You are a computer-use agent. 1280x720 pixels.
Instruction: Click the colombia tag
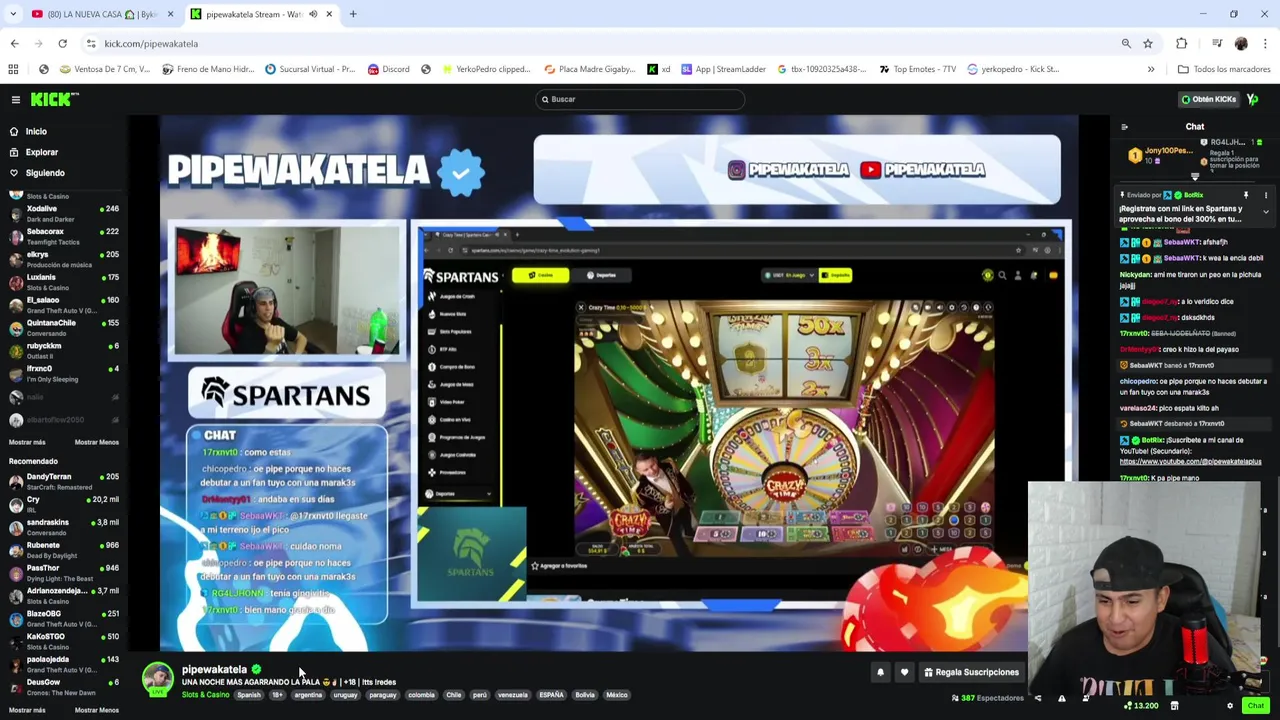pos(421,695)
